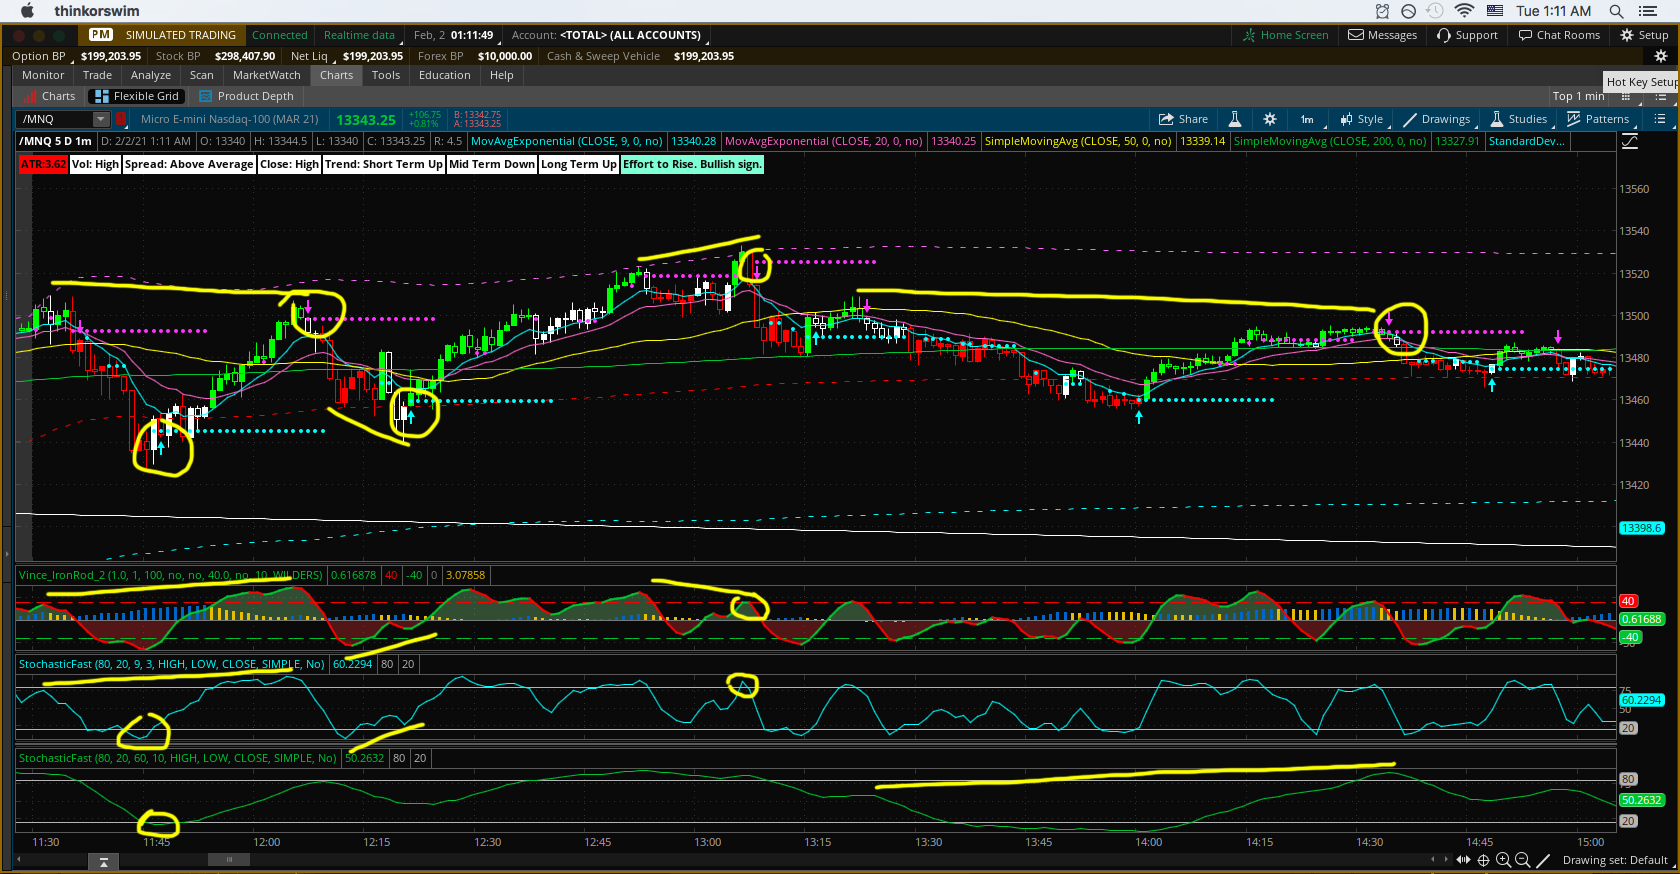Viewport: 1680px width, 874px height.
Task: Switch to the Trade tab
Action: 97,75
